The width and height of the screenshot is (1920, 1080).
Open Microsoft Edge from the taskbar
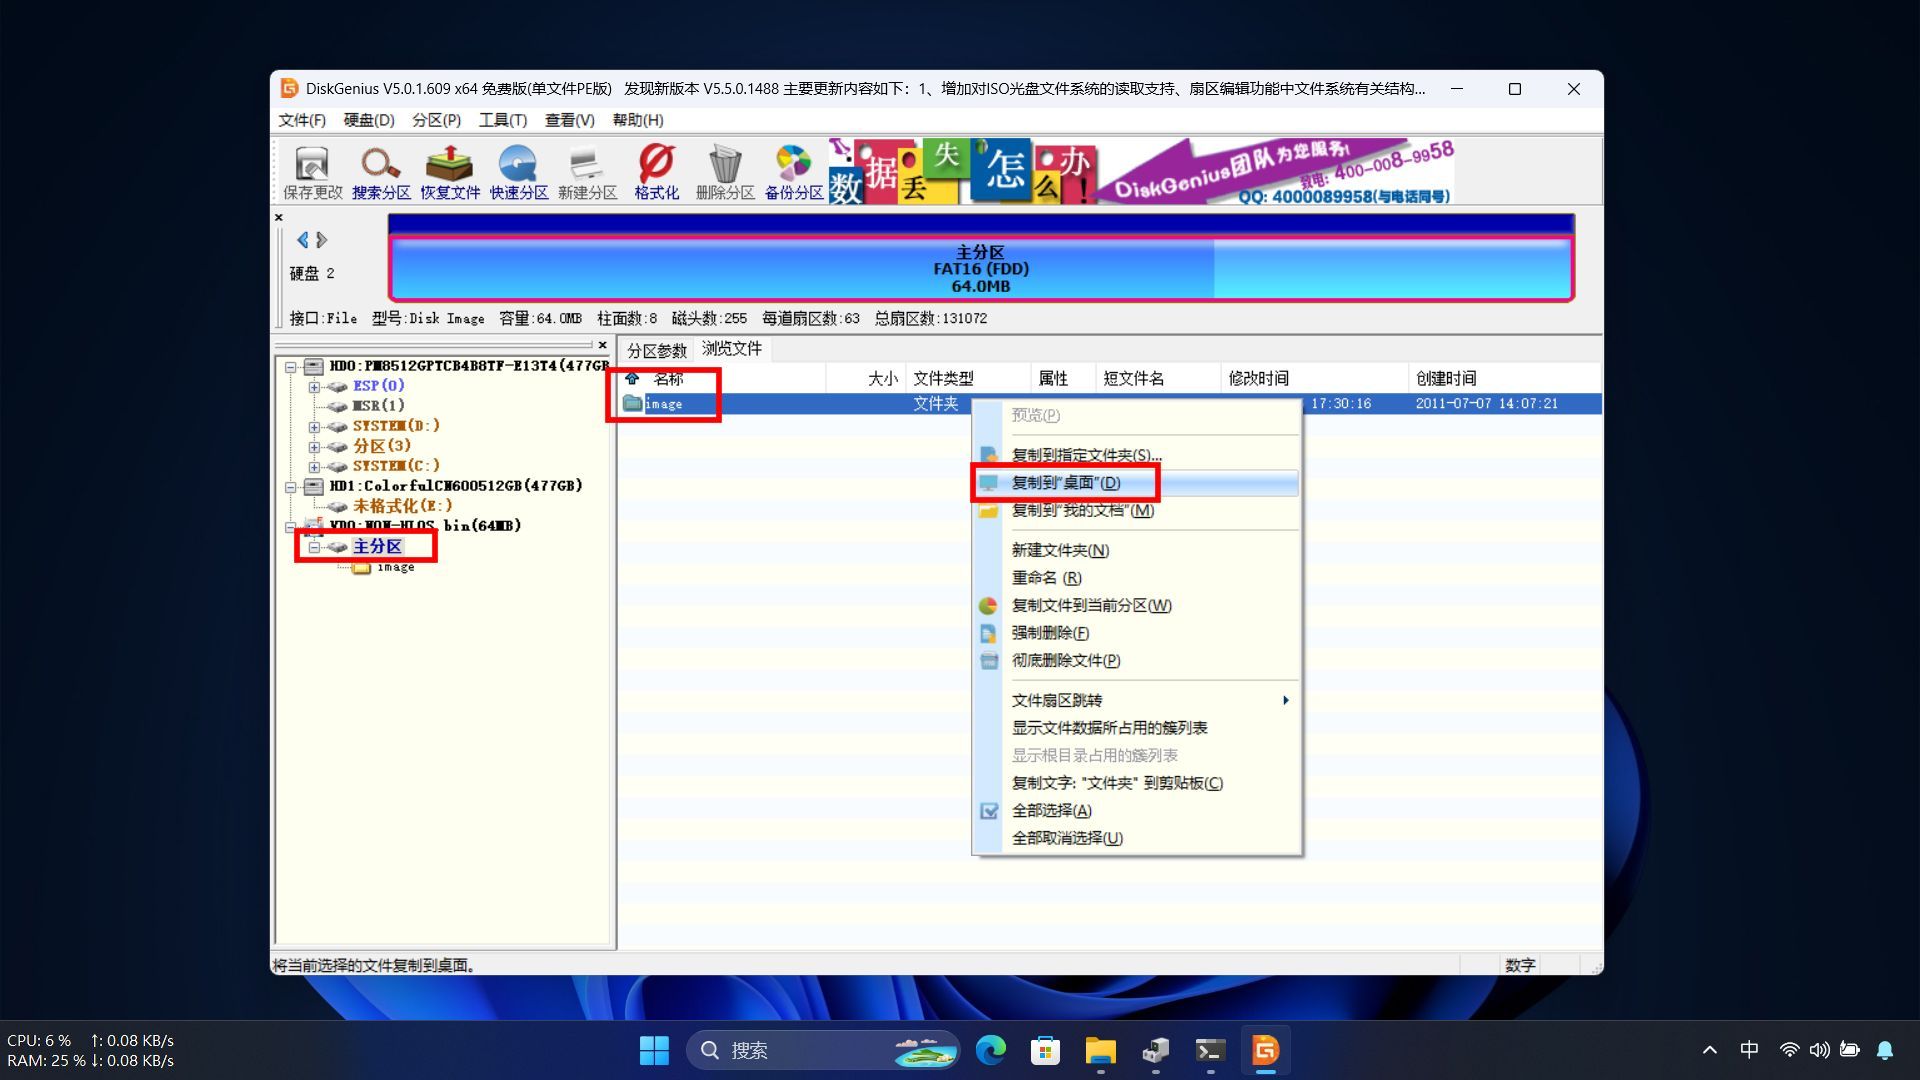pyautogui.click(x=990, y=1051)
